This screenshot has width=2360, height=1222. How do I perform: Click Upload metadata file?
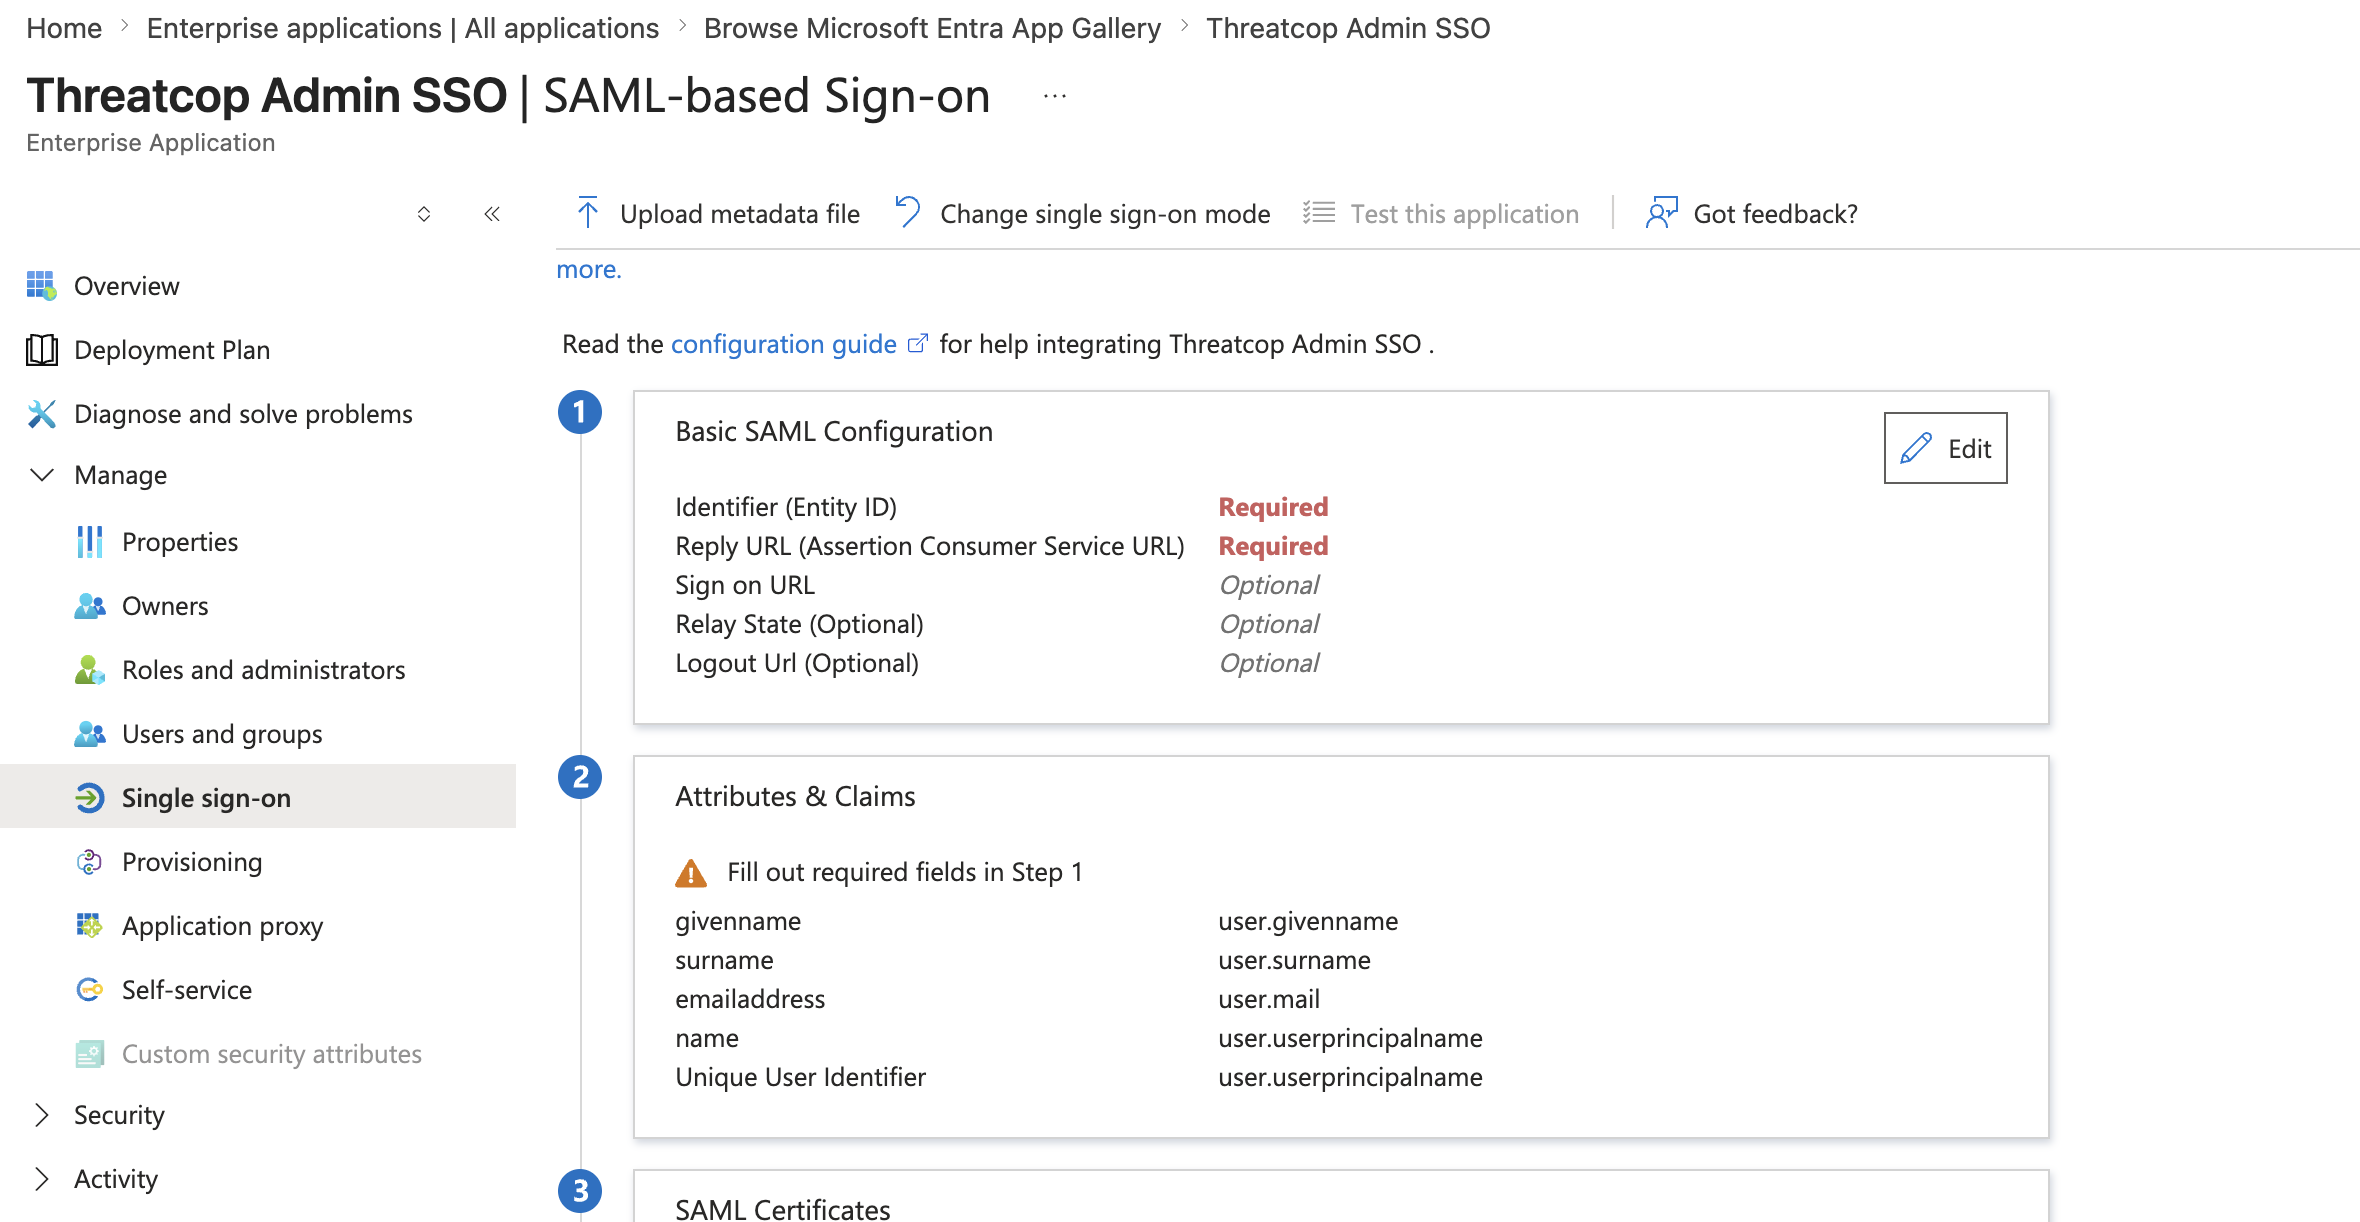pyautogui.click(x=718, y=214)
